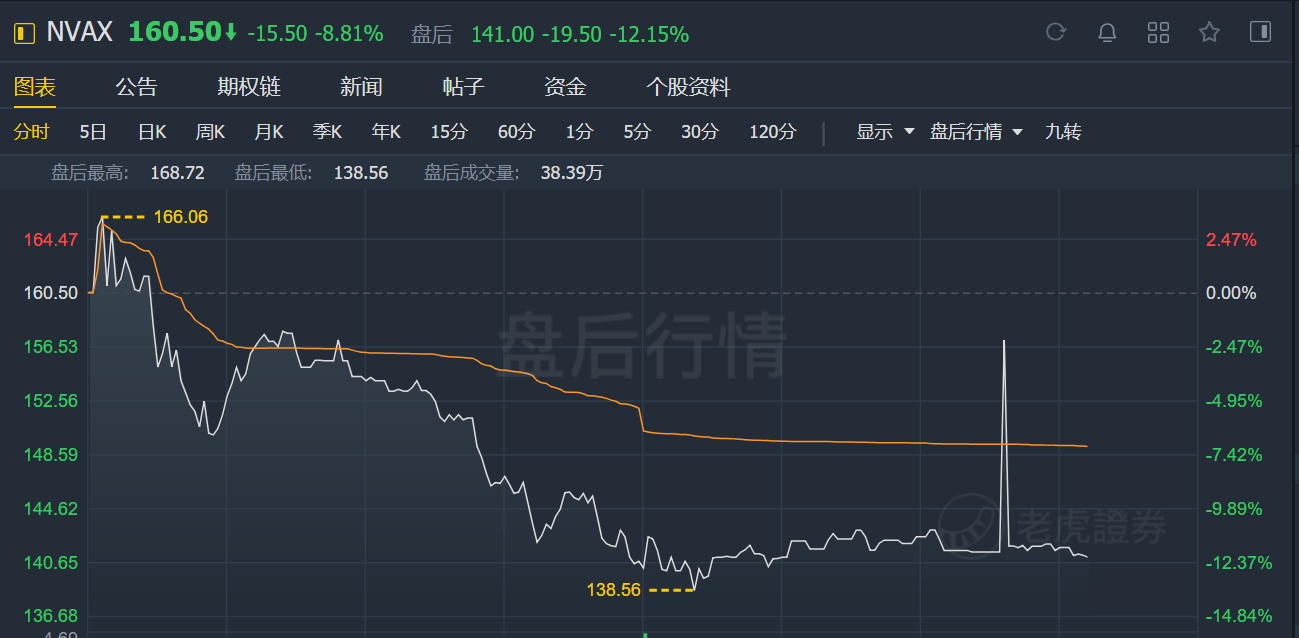Click the NVAX ticker symbol

pyautogui.click(x=81, y=33)
